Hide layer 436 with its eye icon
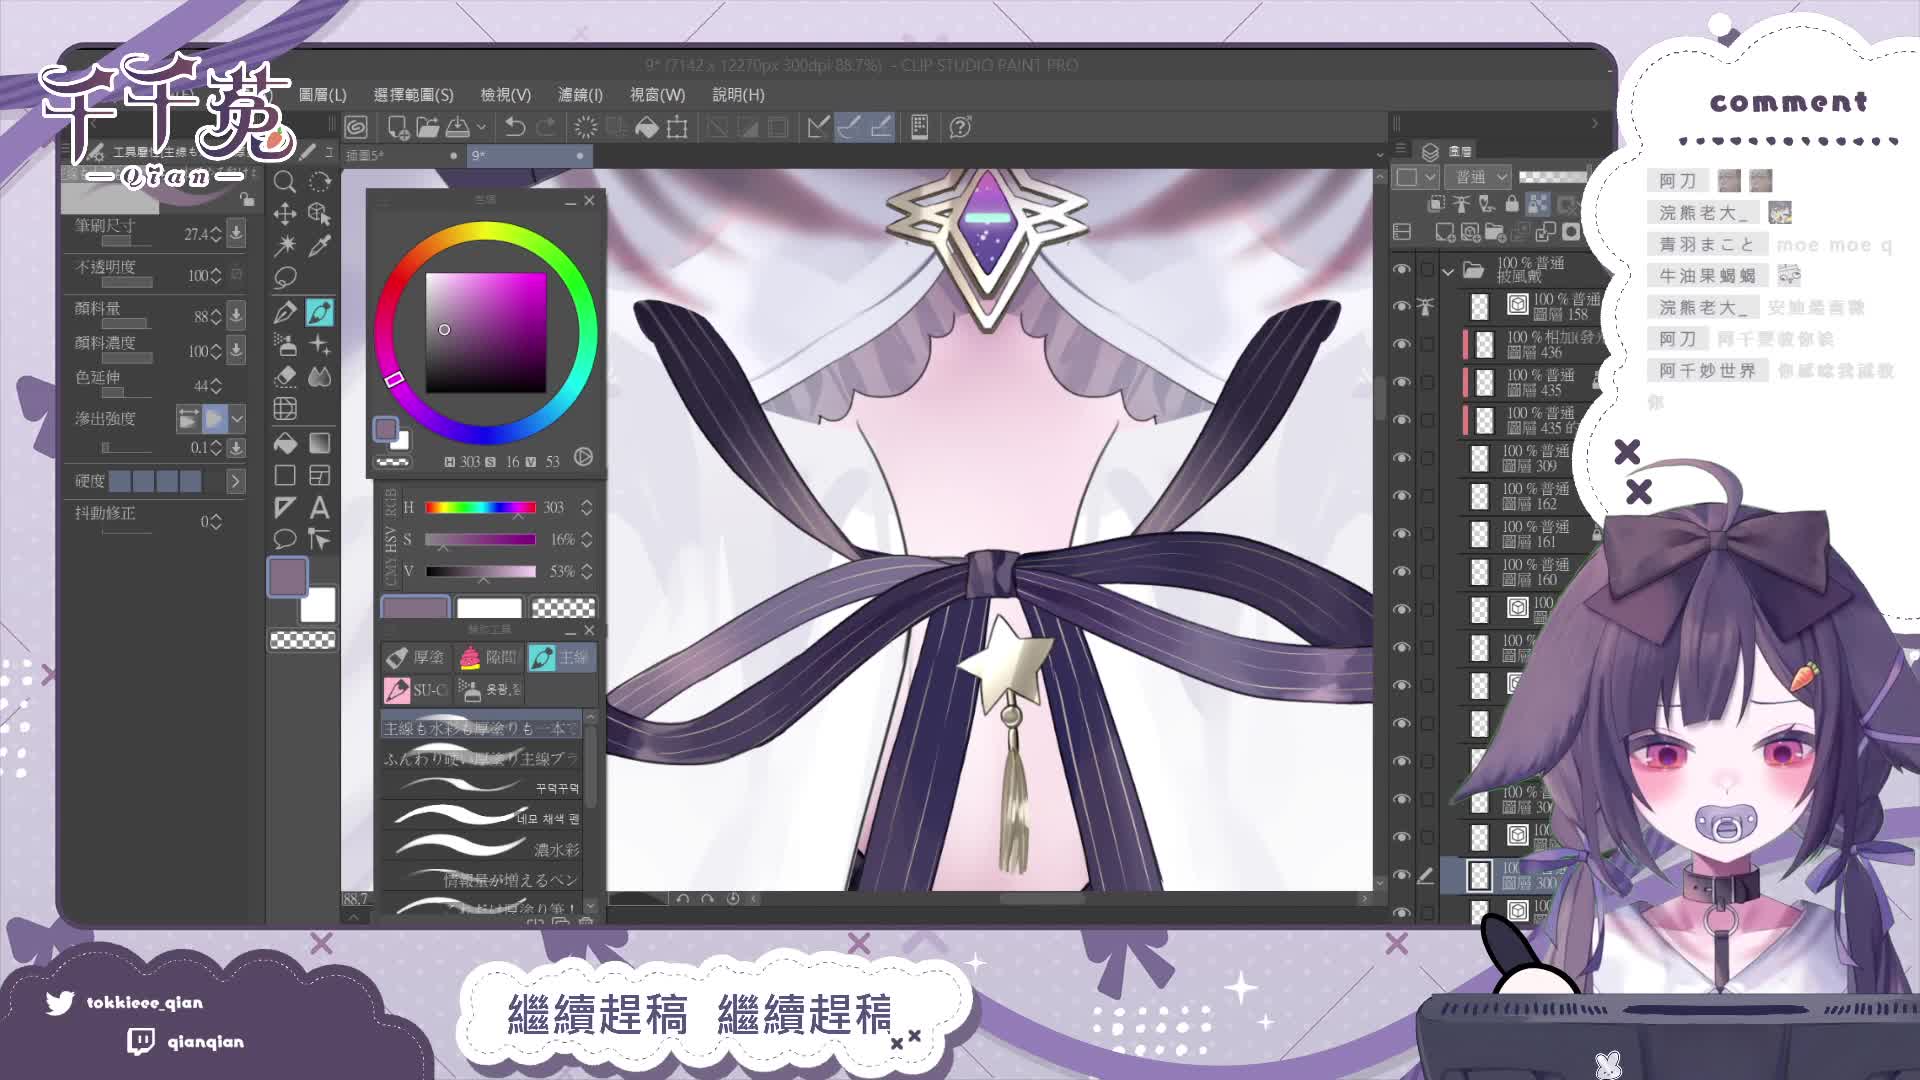This screenshot has width=1920, height=1080. [x=1402, y=344]
